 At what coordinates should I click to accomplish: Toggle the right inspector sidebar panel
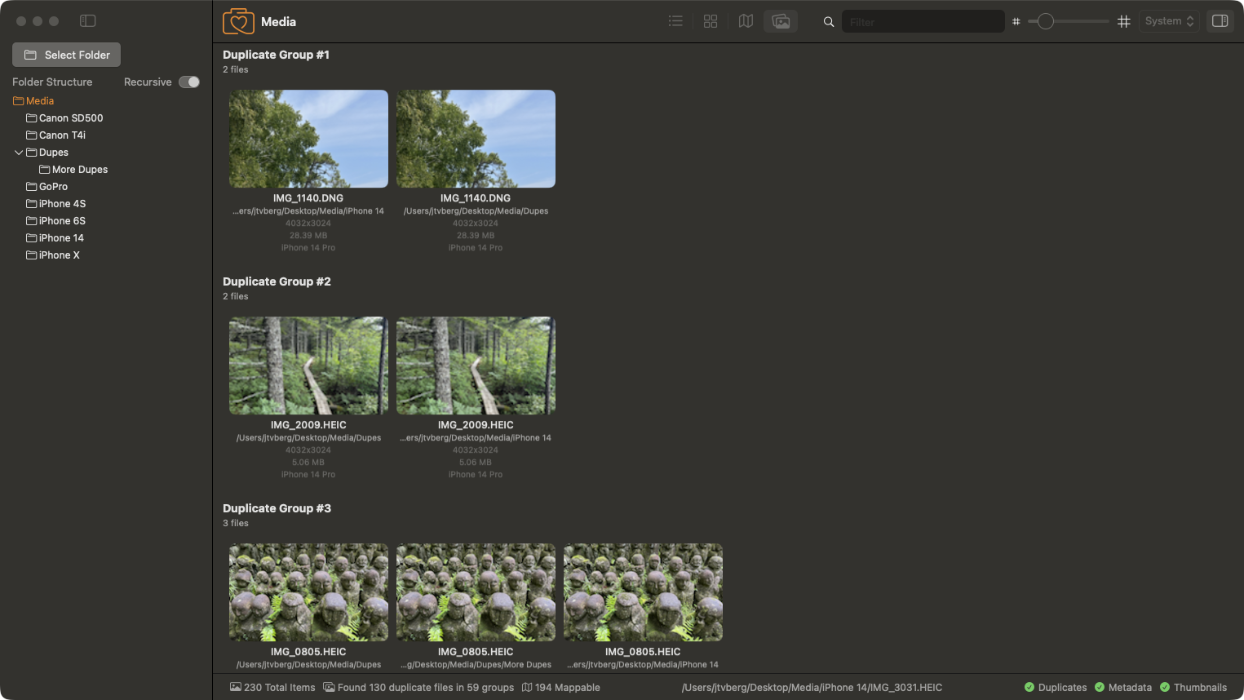[1219, 20]
